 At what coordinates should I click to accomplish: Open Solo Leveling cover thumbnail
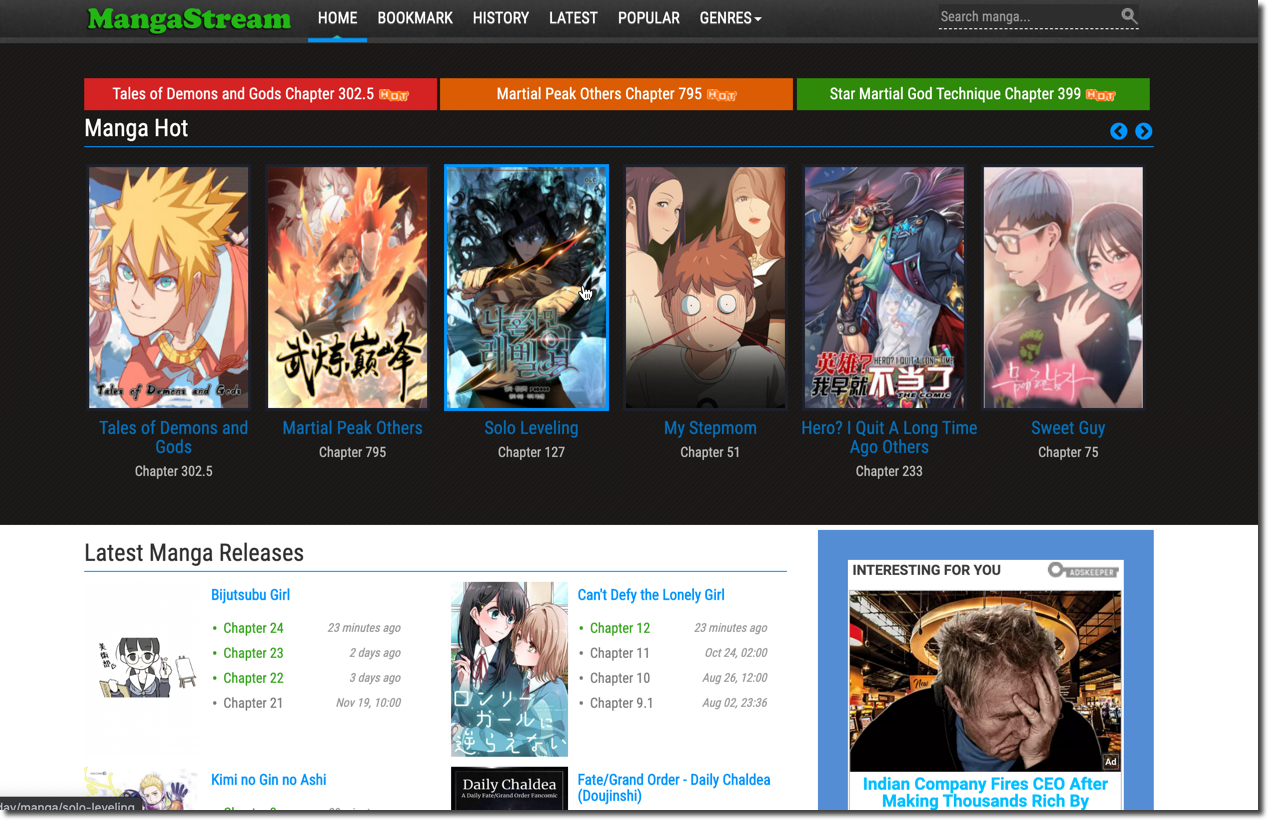click(527, 287)
